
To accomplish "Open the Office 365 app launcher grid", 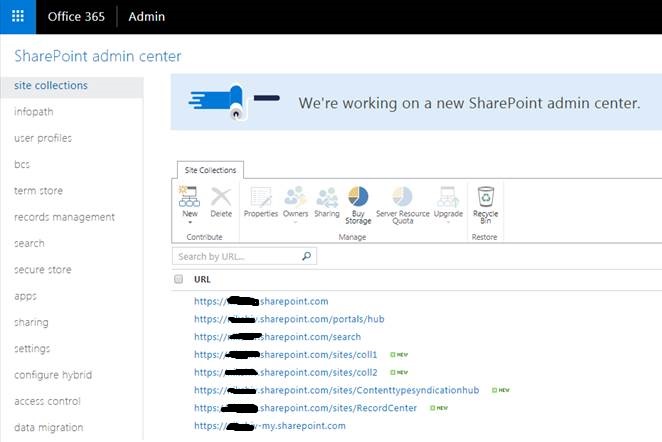I will click(18, 16).
